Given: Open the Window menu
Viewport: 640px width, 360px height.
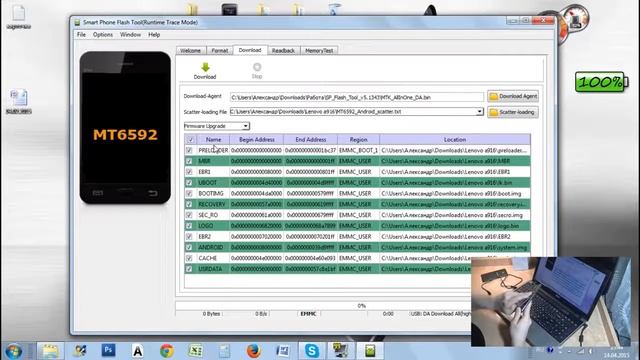Looking at the screenshot, I should pyautogui.click(x=130, y=35).
